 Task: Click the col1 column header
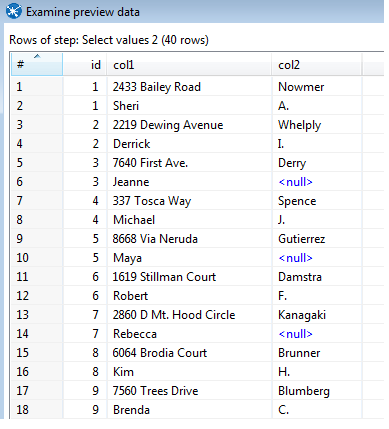tap(189, 64)
